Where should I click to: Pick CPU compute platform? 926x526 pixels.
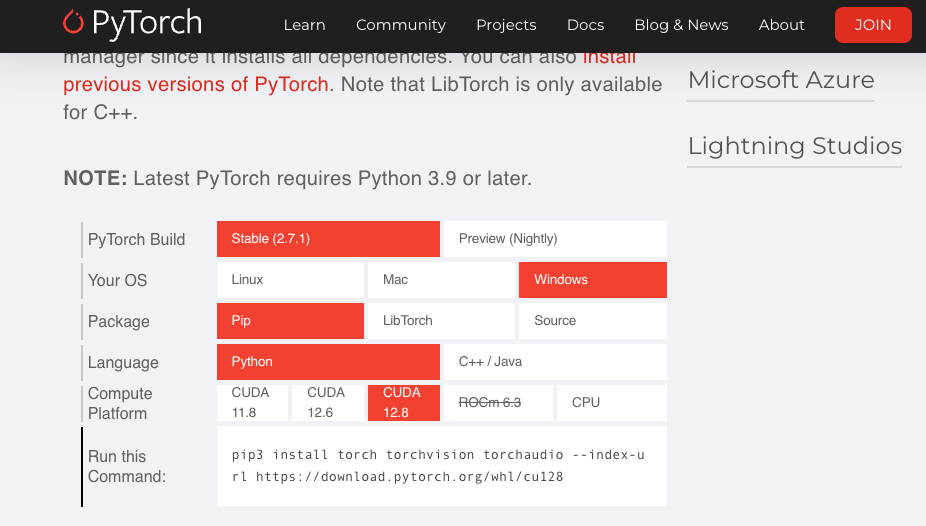point(612,403)
